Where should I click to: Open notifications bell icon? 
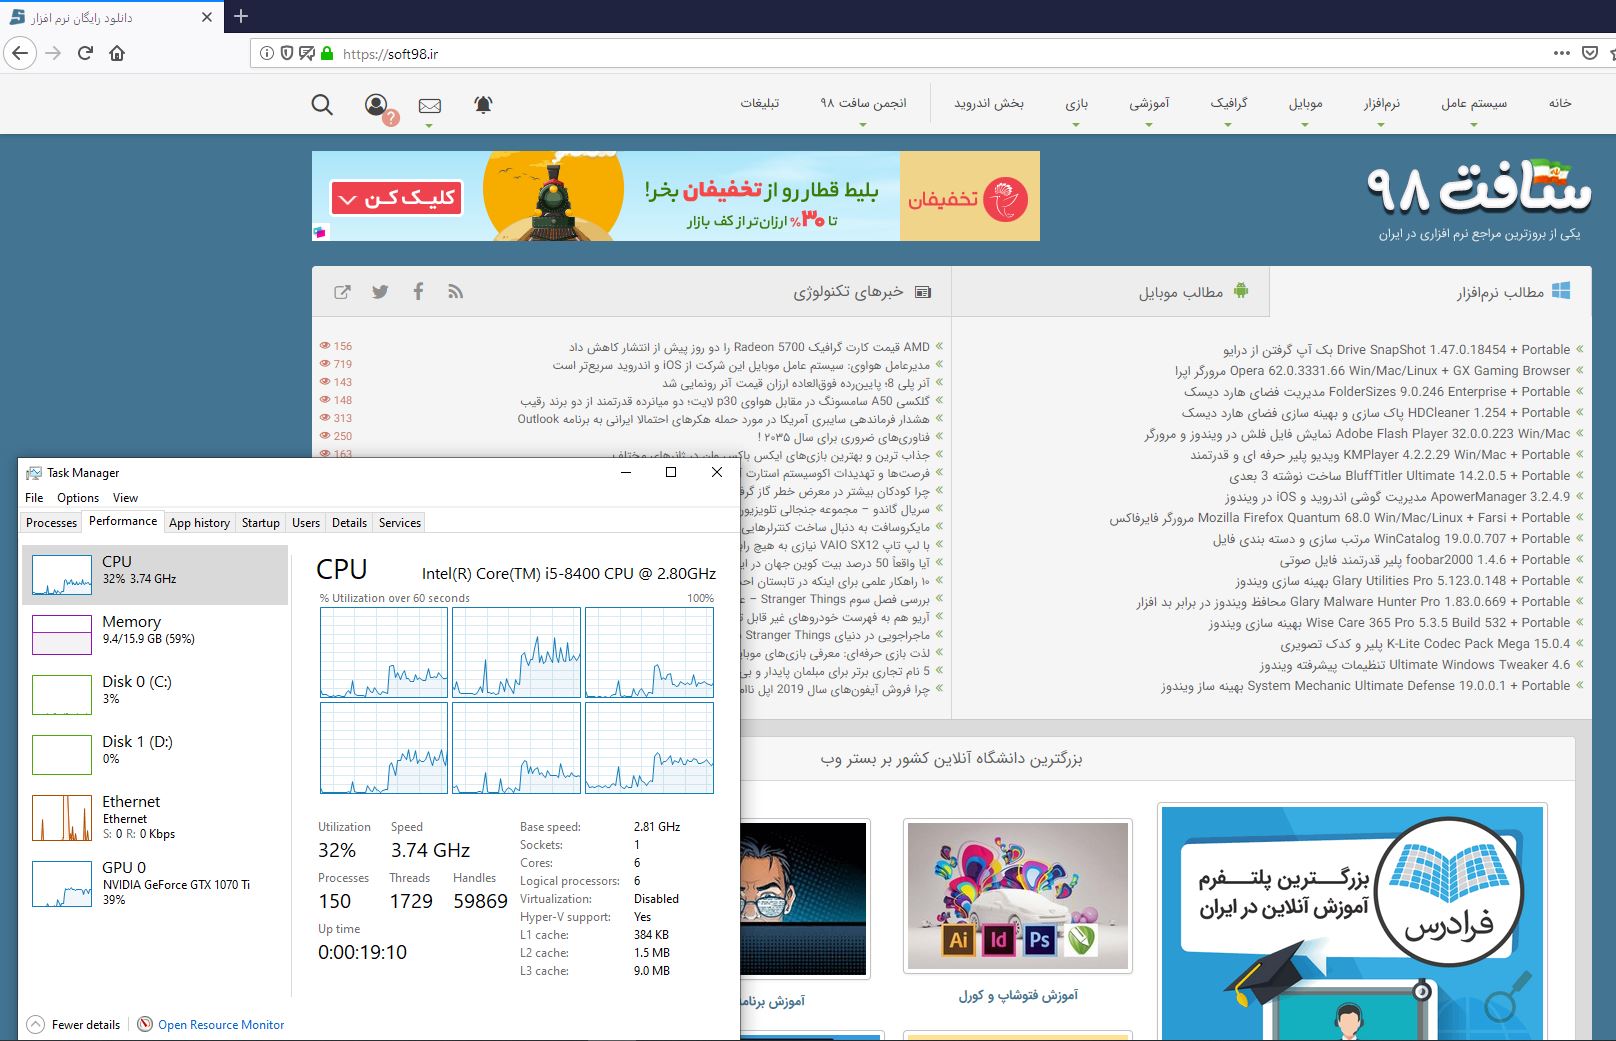pos(483,104)
